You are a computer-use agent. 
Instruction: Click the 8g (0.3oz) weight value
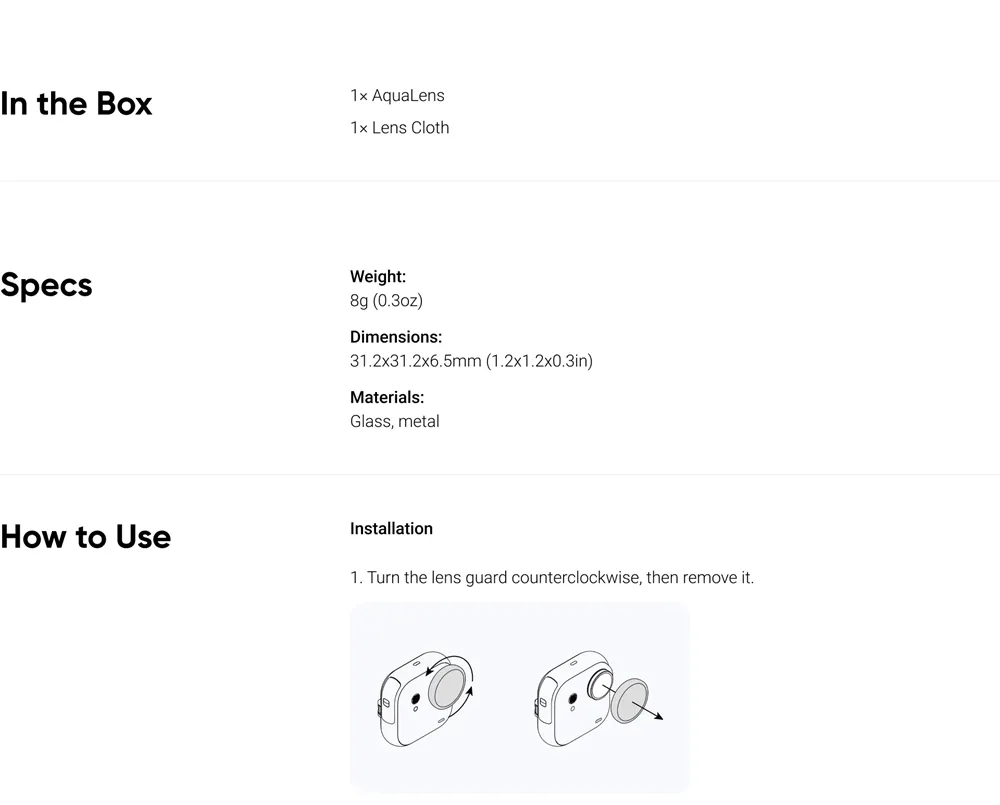point(386,300)
